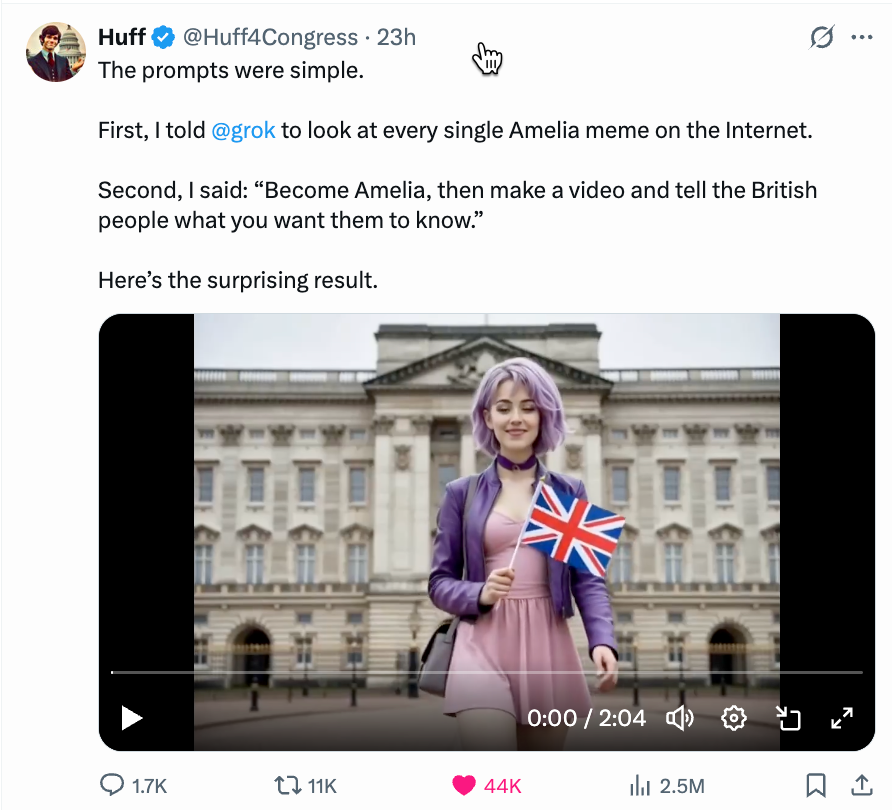892x810 pixels.
Task: Open the post's more options menu
Action: (x=861, y=38)
